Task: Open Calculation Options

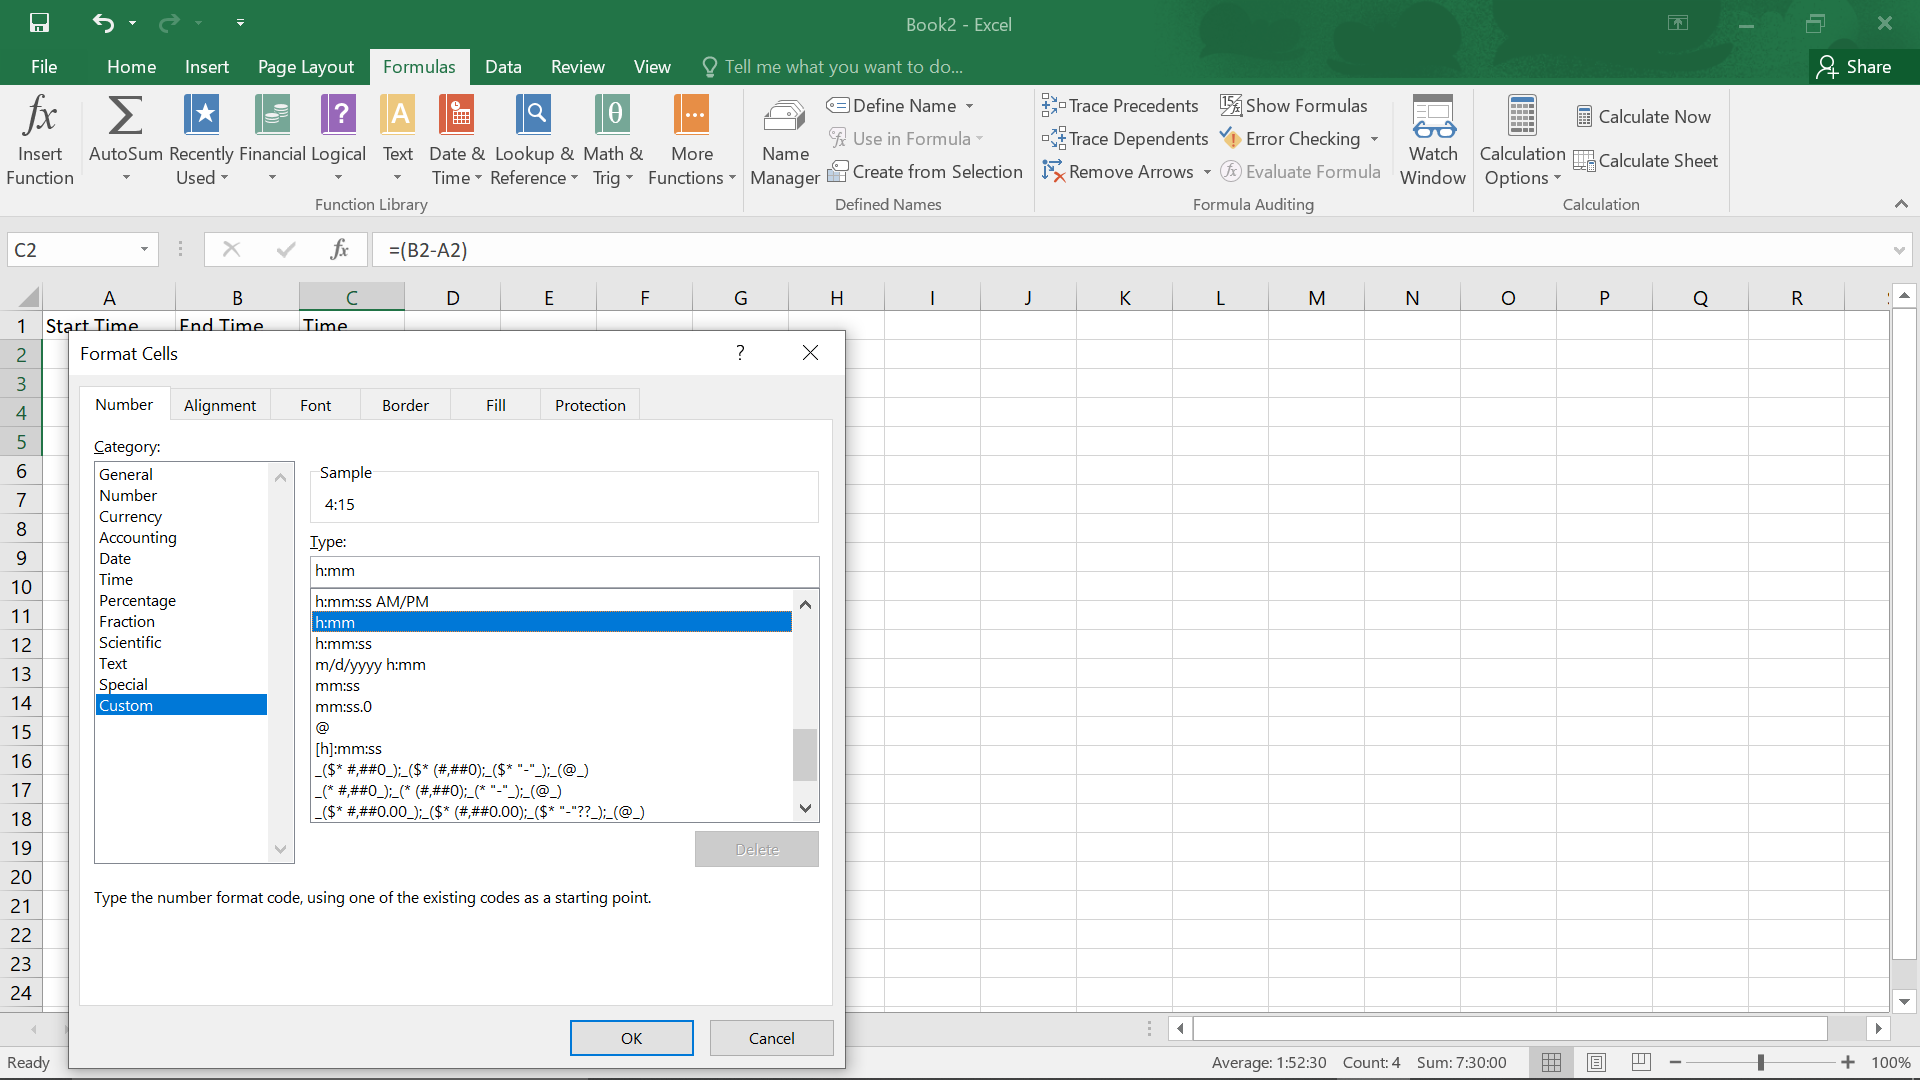Action: click(x=1522, y=140)
